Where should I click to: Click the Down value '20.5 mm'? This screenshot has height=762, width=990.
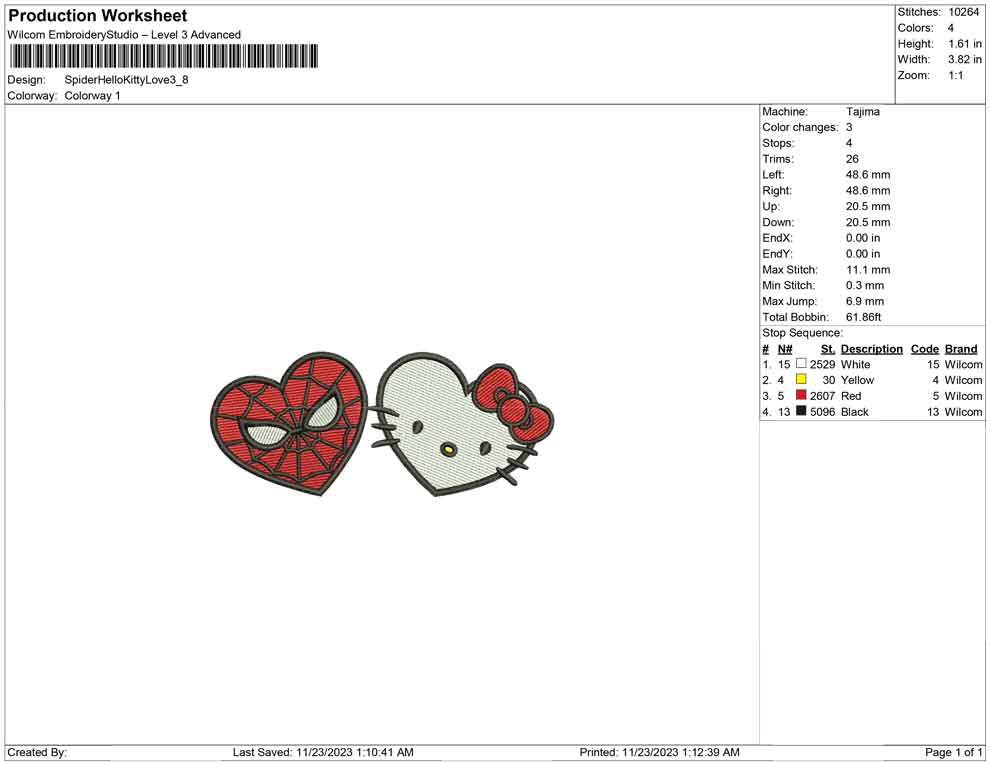coord(868,222)
